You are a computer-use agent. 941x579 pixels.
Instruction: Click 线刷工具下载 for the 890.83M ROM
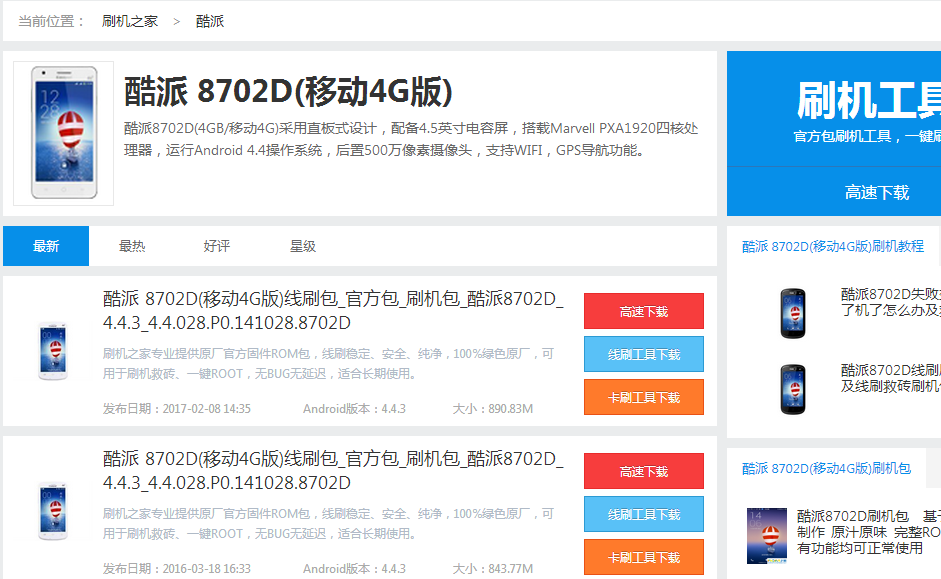(644, 355)
